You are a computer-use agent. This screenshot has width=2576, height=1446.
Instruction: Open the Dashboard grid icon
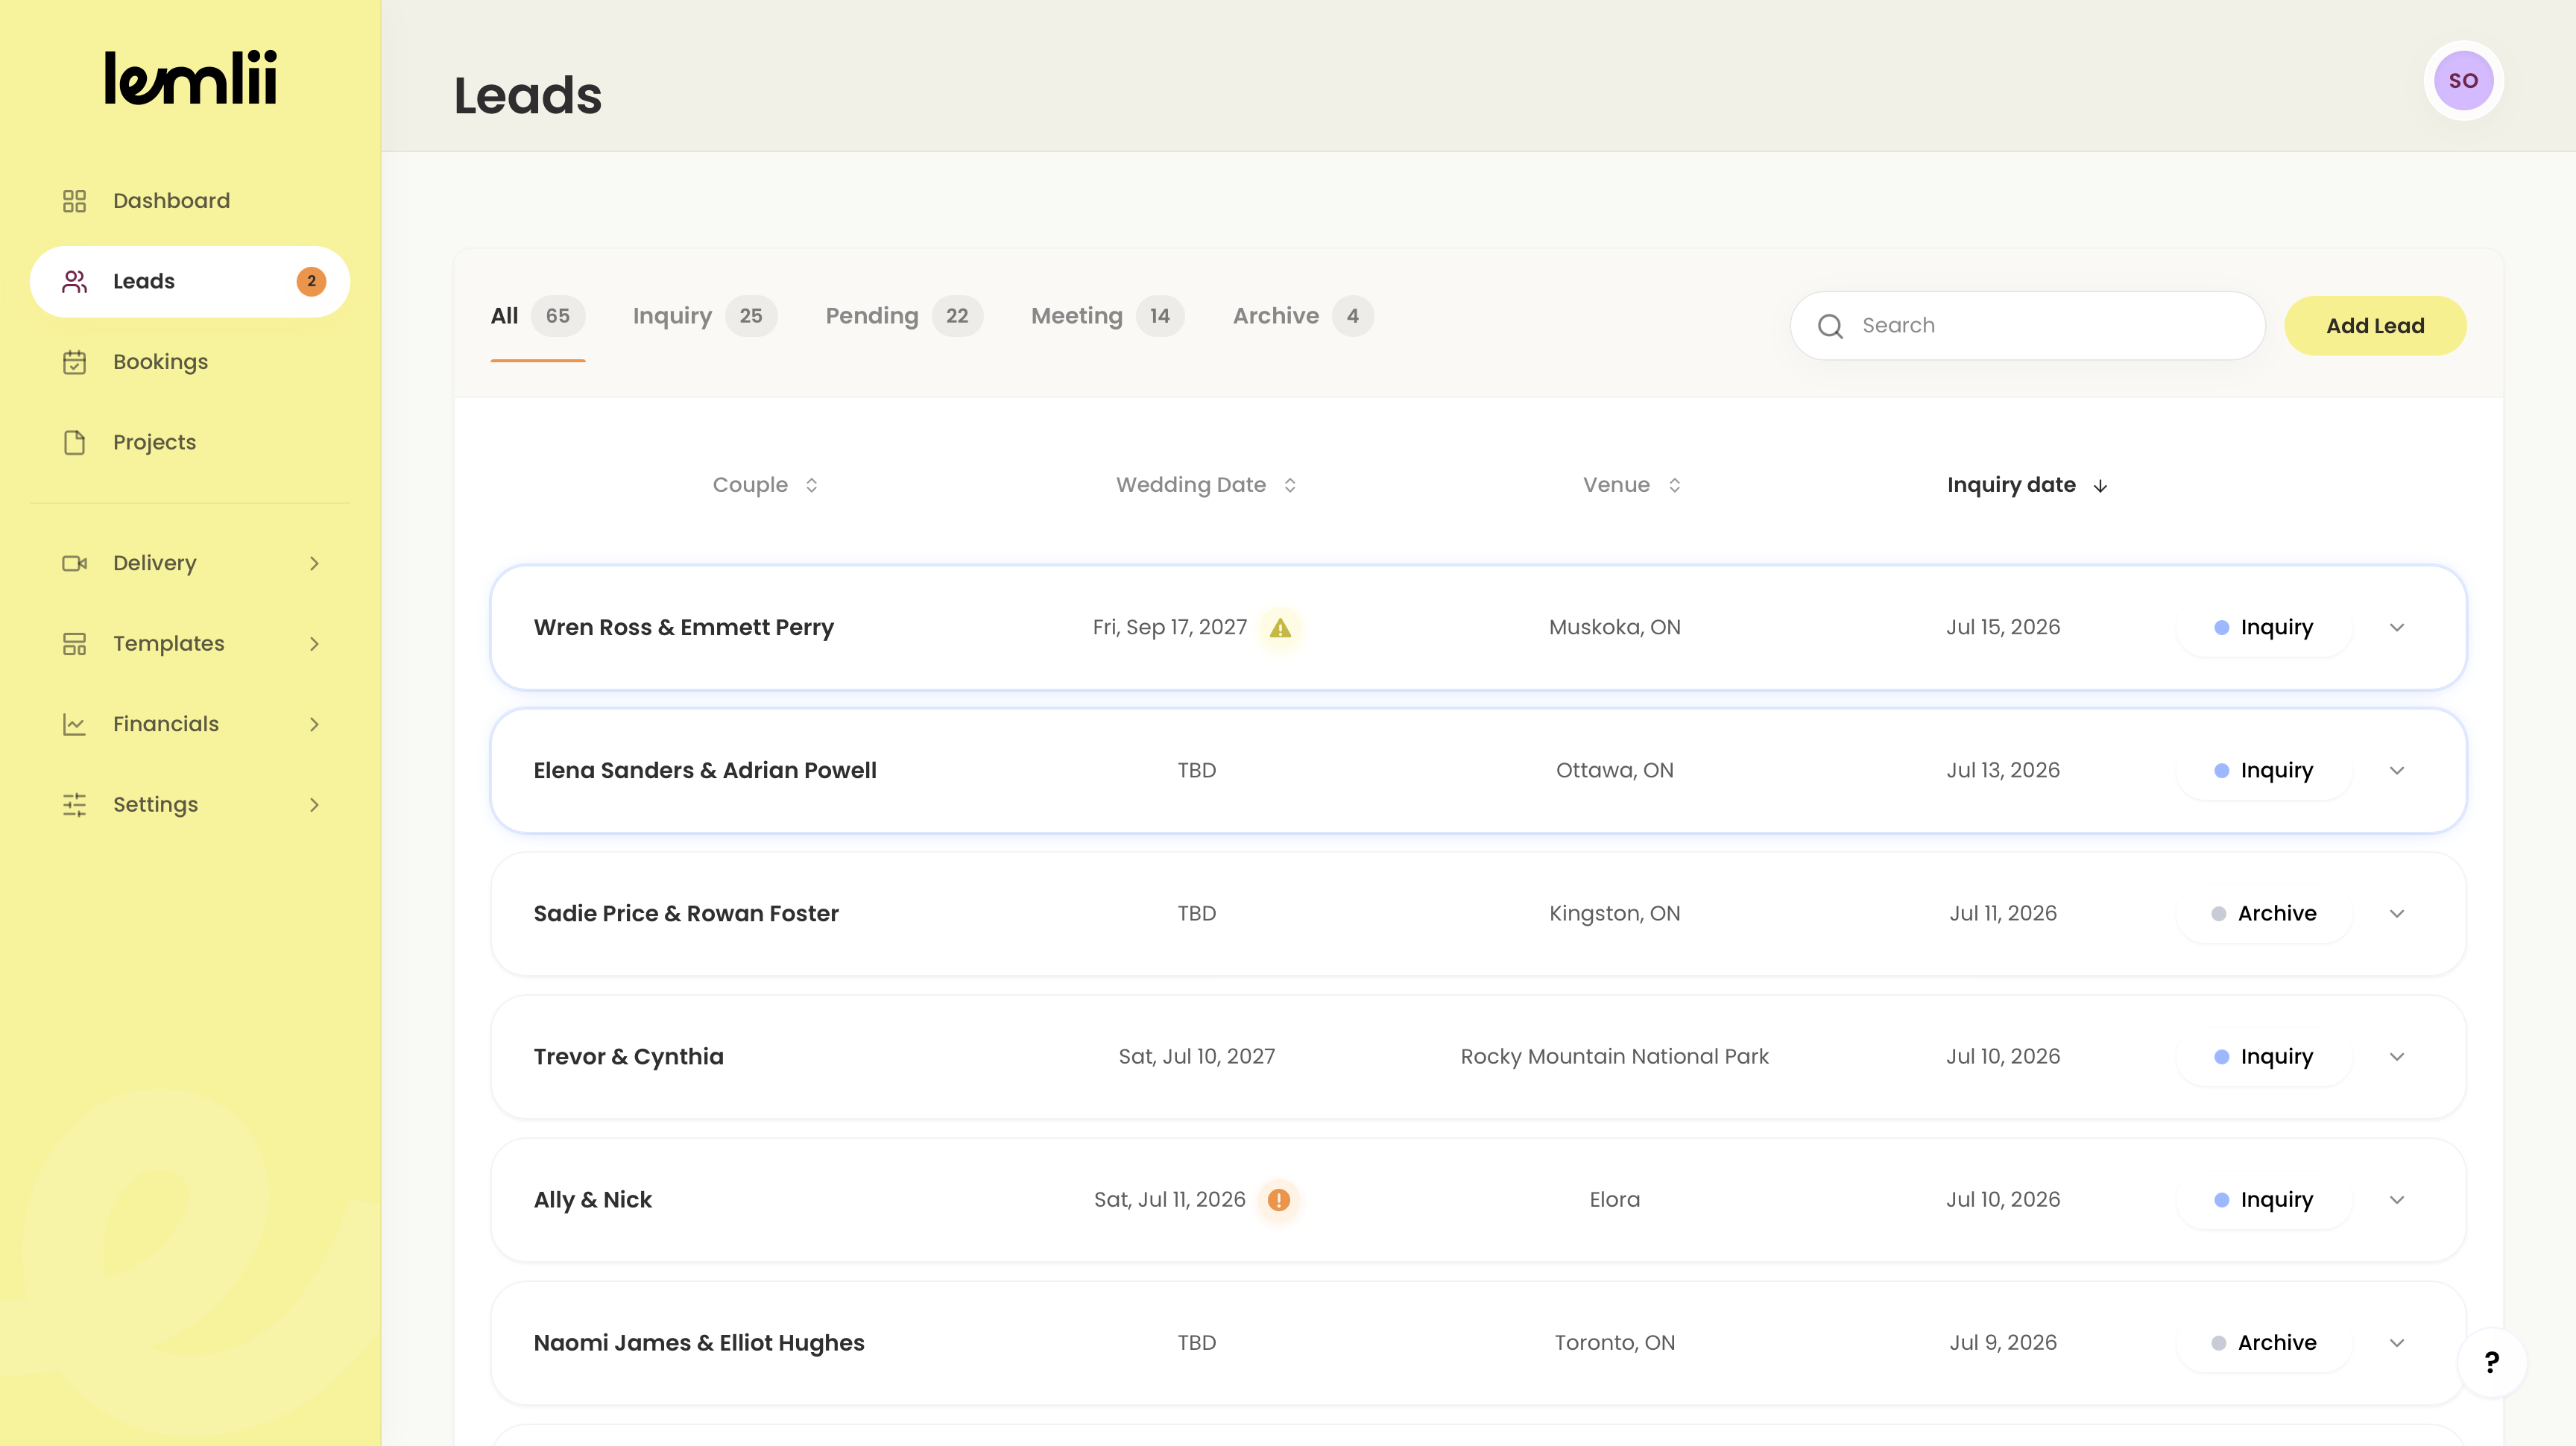[74, 201]
